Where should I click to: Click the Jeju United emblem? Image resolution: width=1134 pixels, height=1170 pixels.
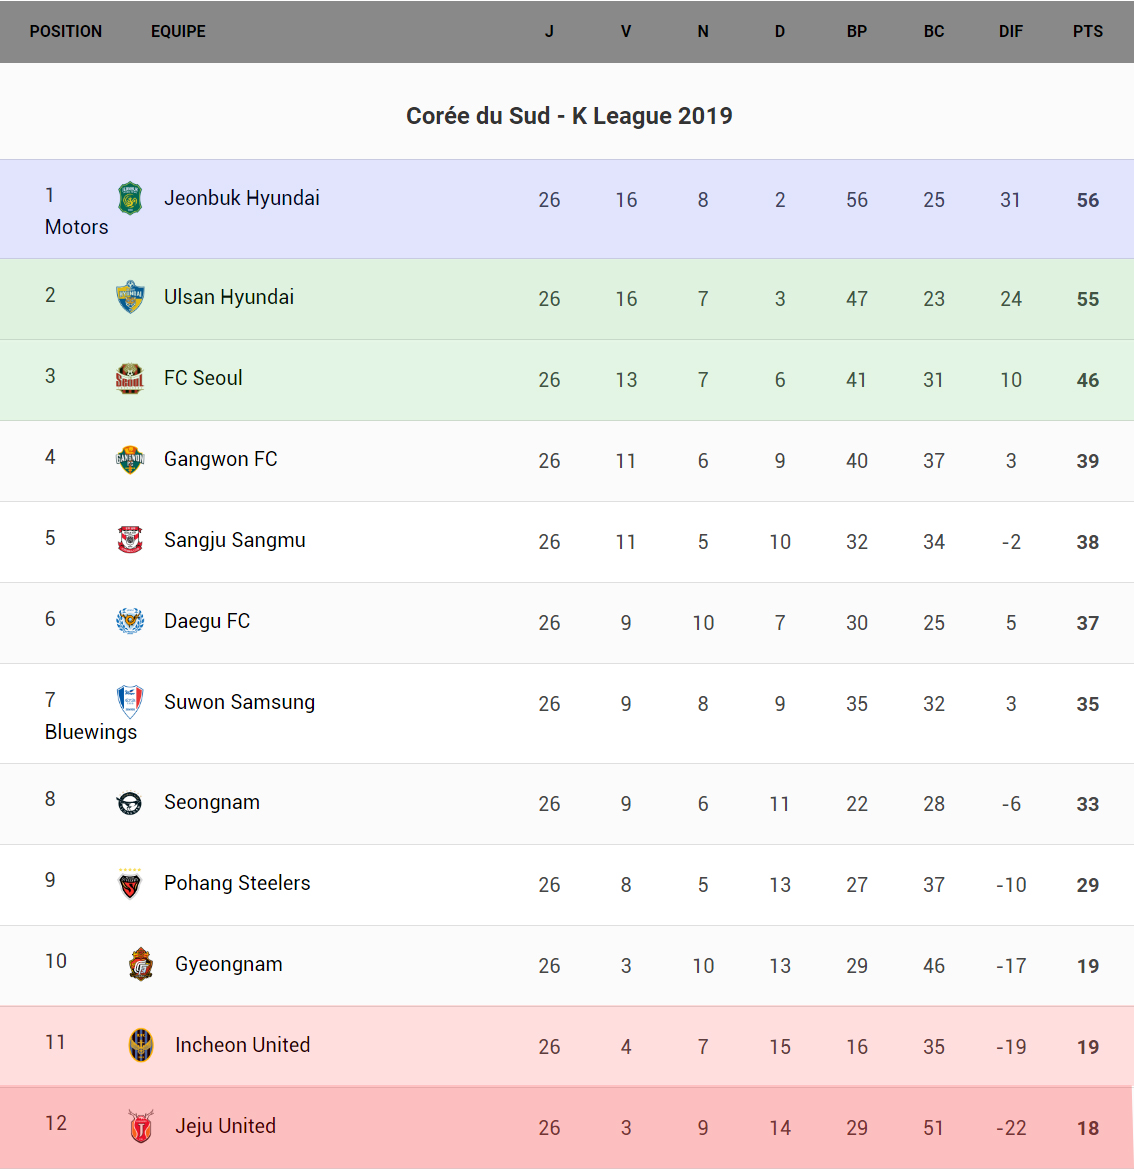(x=141, y=1126)
